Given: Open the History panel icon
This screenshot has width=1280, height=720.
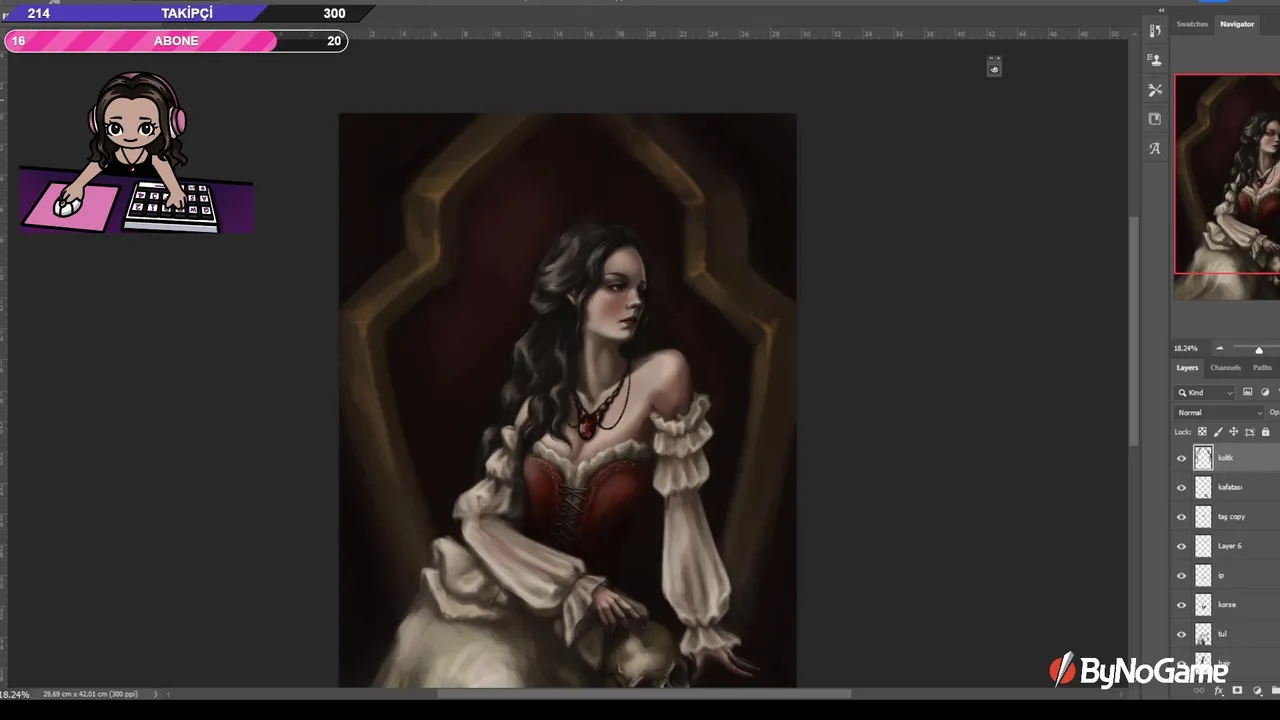Looking at the screenshot, I should pos(1155,31).
